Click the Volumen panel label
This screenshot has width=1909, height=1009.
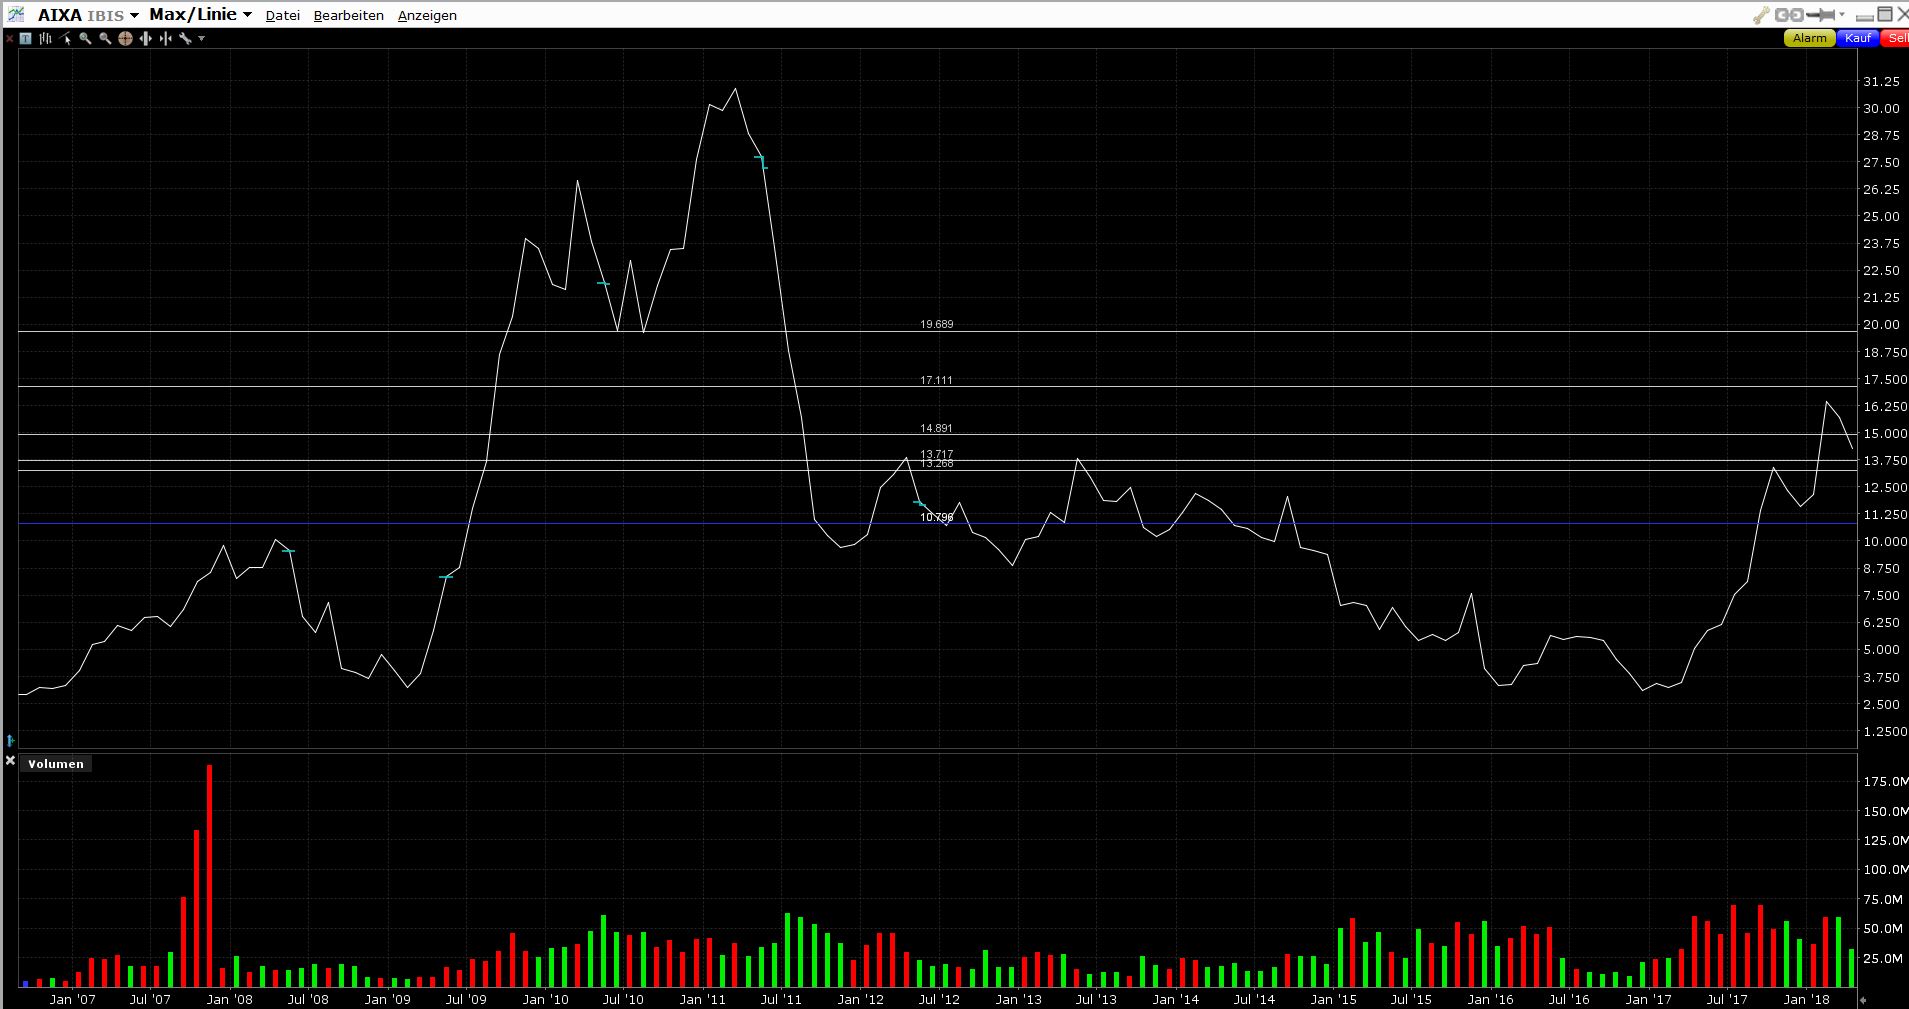point(56,764)
